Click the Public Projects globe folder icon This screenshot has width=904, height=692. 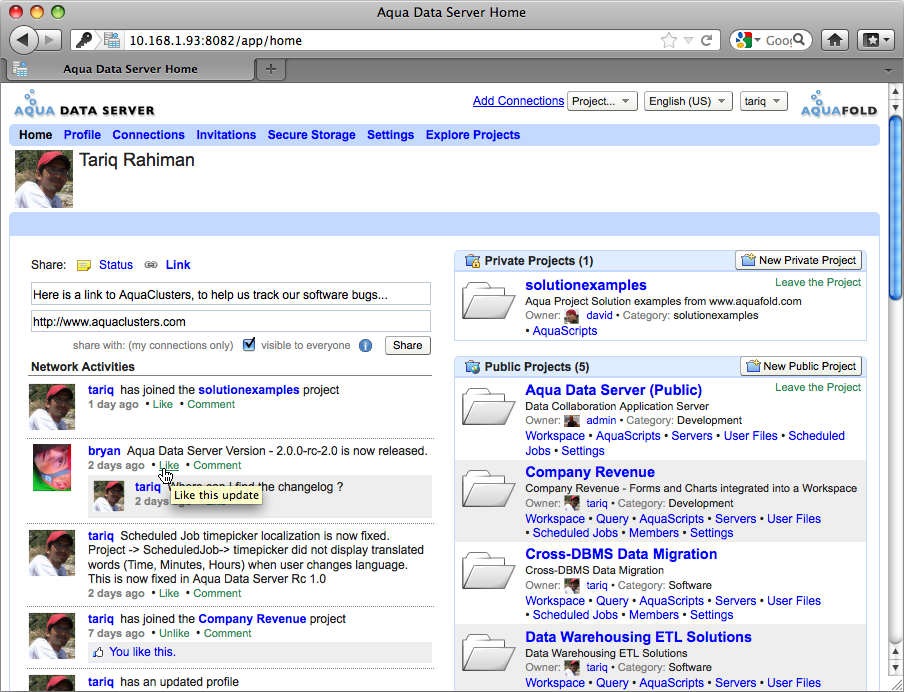[473, 367]
